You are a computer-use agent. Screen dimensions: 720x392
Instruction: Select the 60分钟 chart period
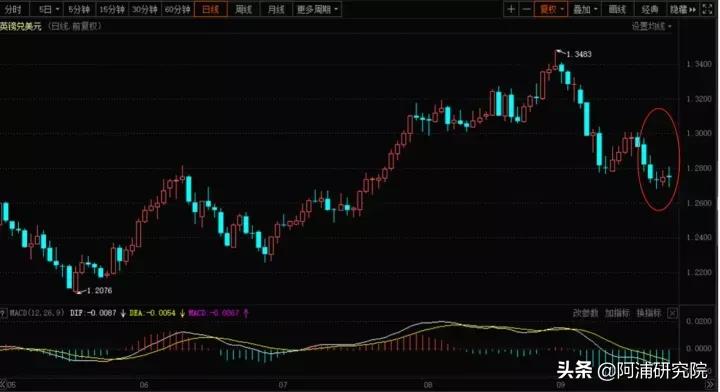click(177, 9)
